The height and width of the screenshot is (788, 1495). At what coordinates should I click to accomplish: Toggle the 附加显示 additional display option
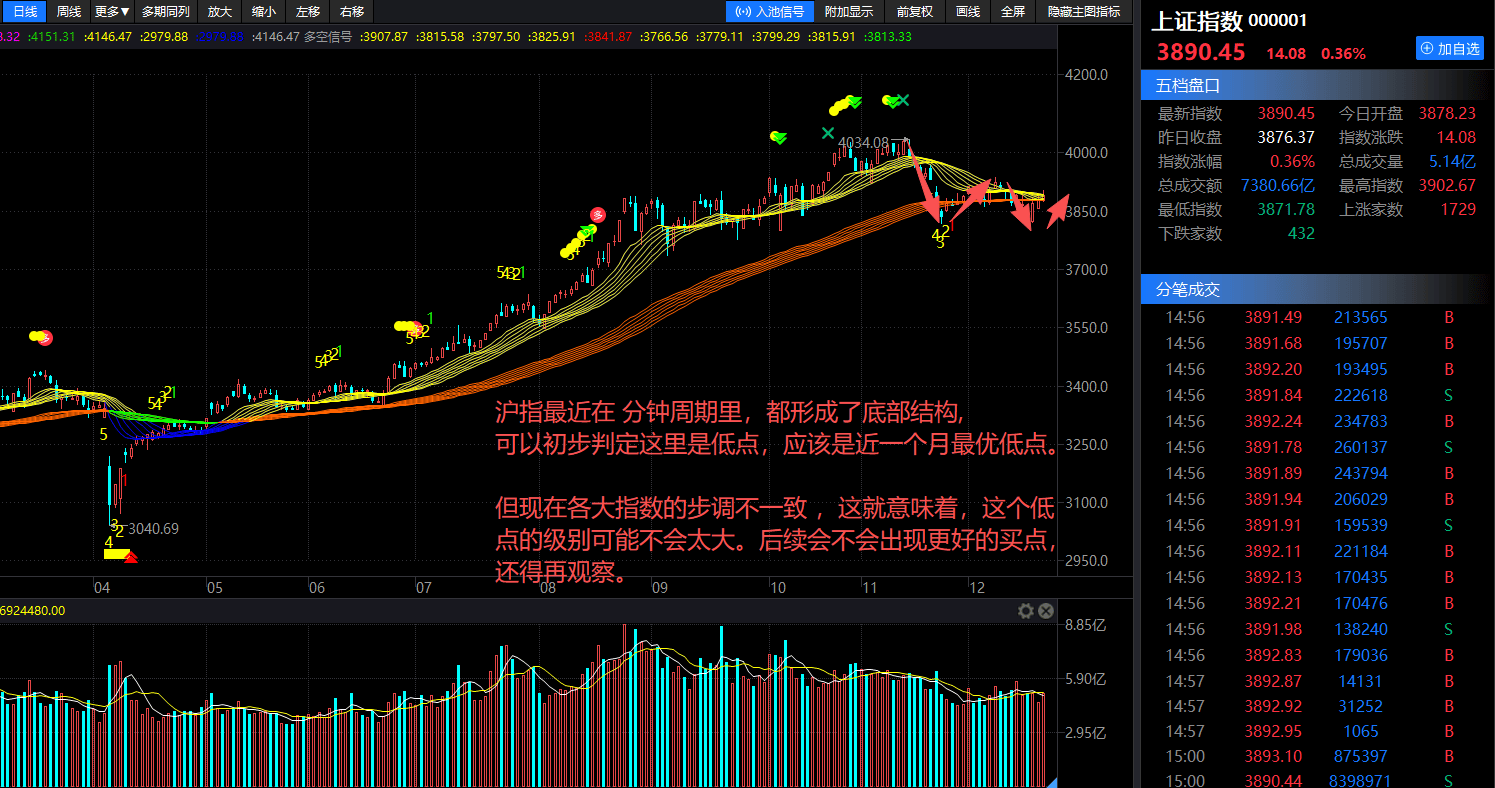pos(850,12)
